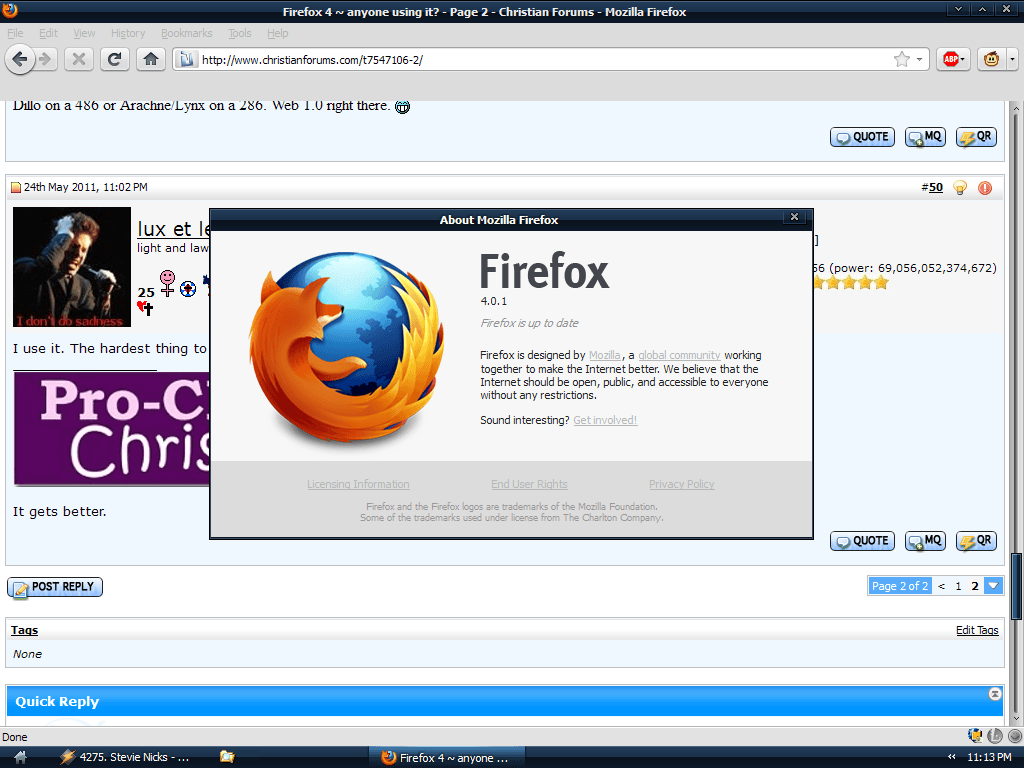Click the grey circular status bar icon beside the smiley

[x=995, y=736]
